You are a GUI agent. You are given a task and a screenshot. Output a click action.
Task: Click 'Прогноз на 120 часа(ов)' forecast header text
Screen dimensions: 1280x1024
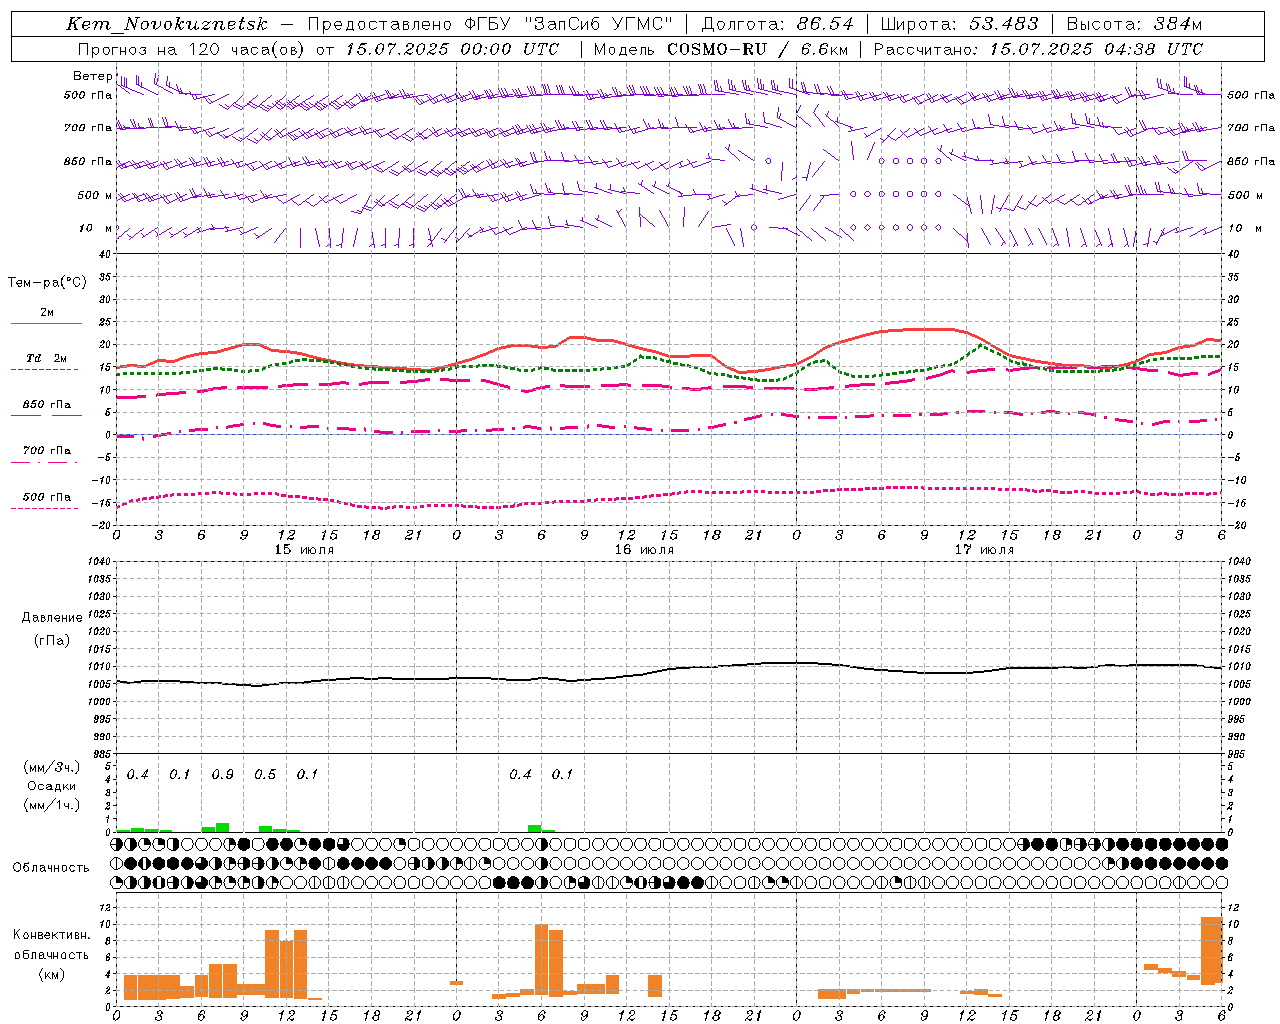tap(191, 49)
